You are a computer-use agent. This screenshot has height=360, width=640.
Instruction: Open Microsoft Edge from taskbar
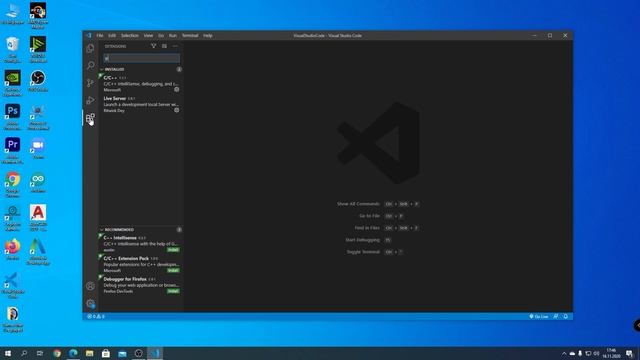click(73, 353)
